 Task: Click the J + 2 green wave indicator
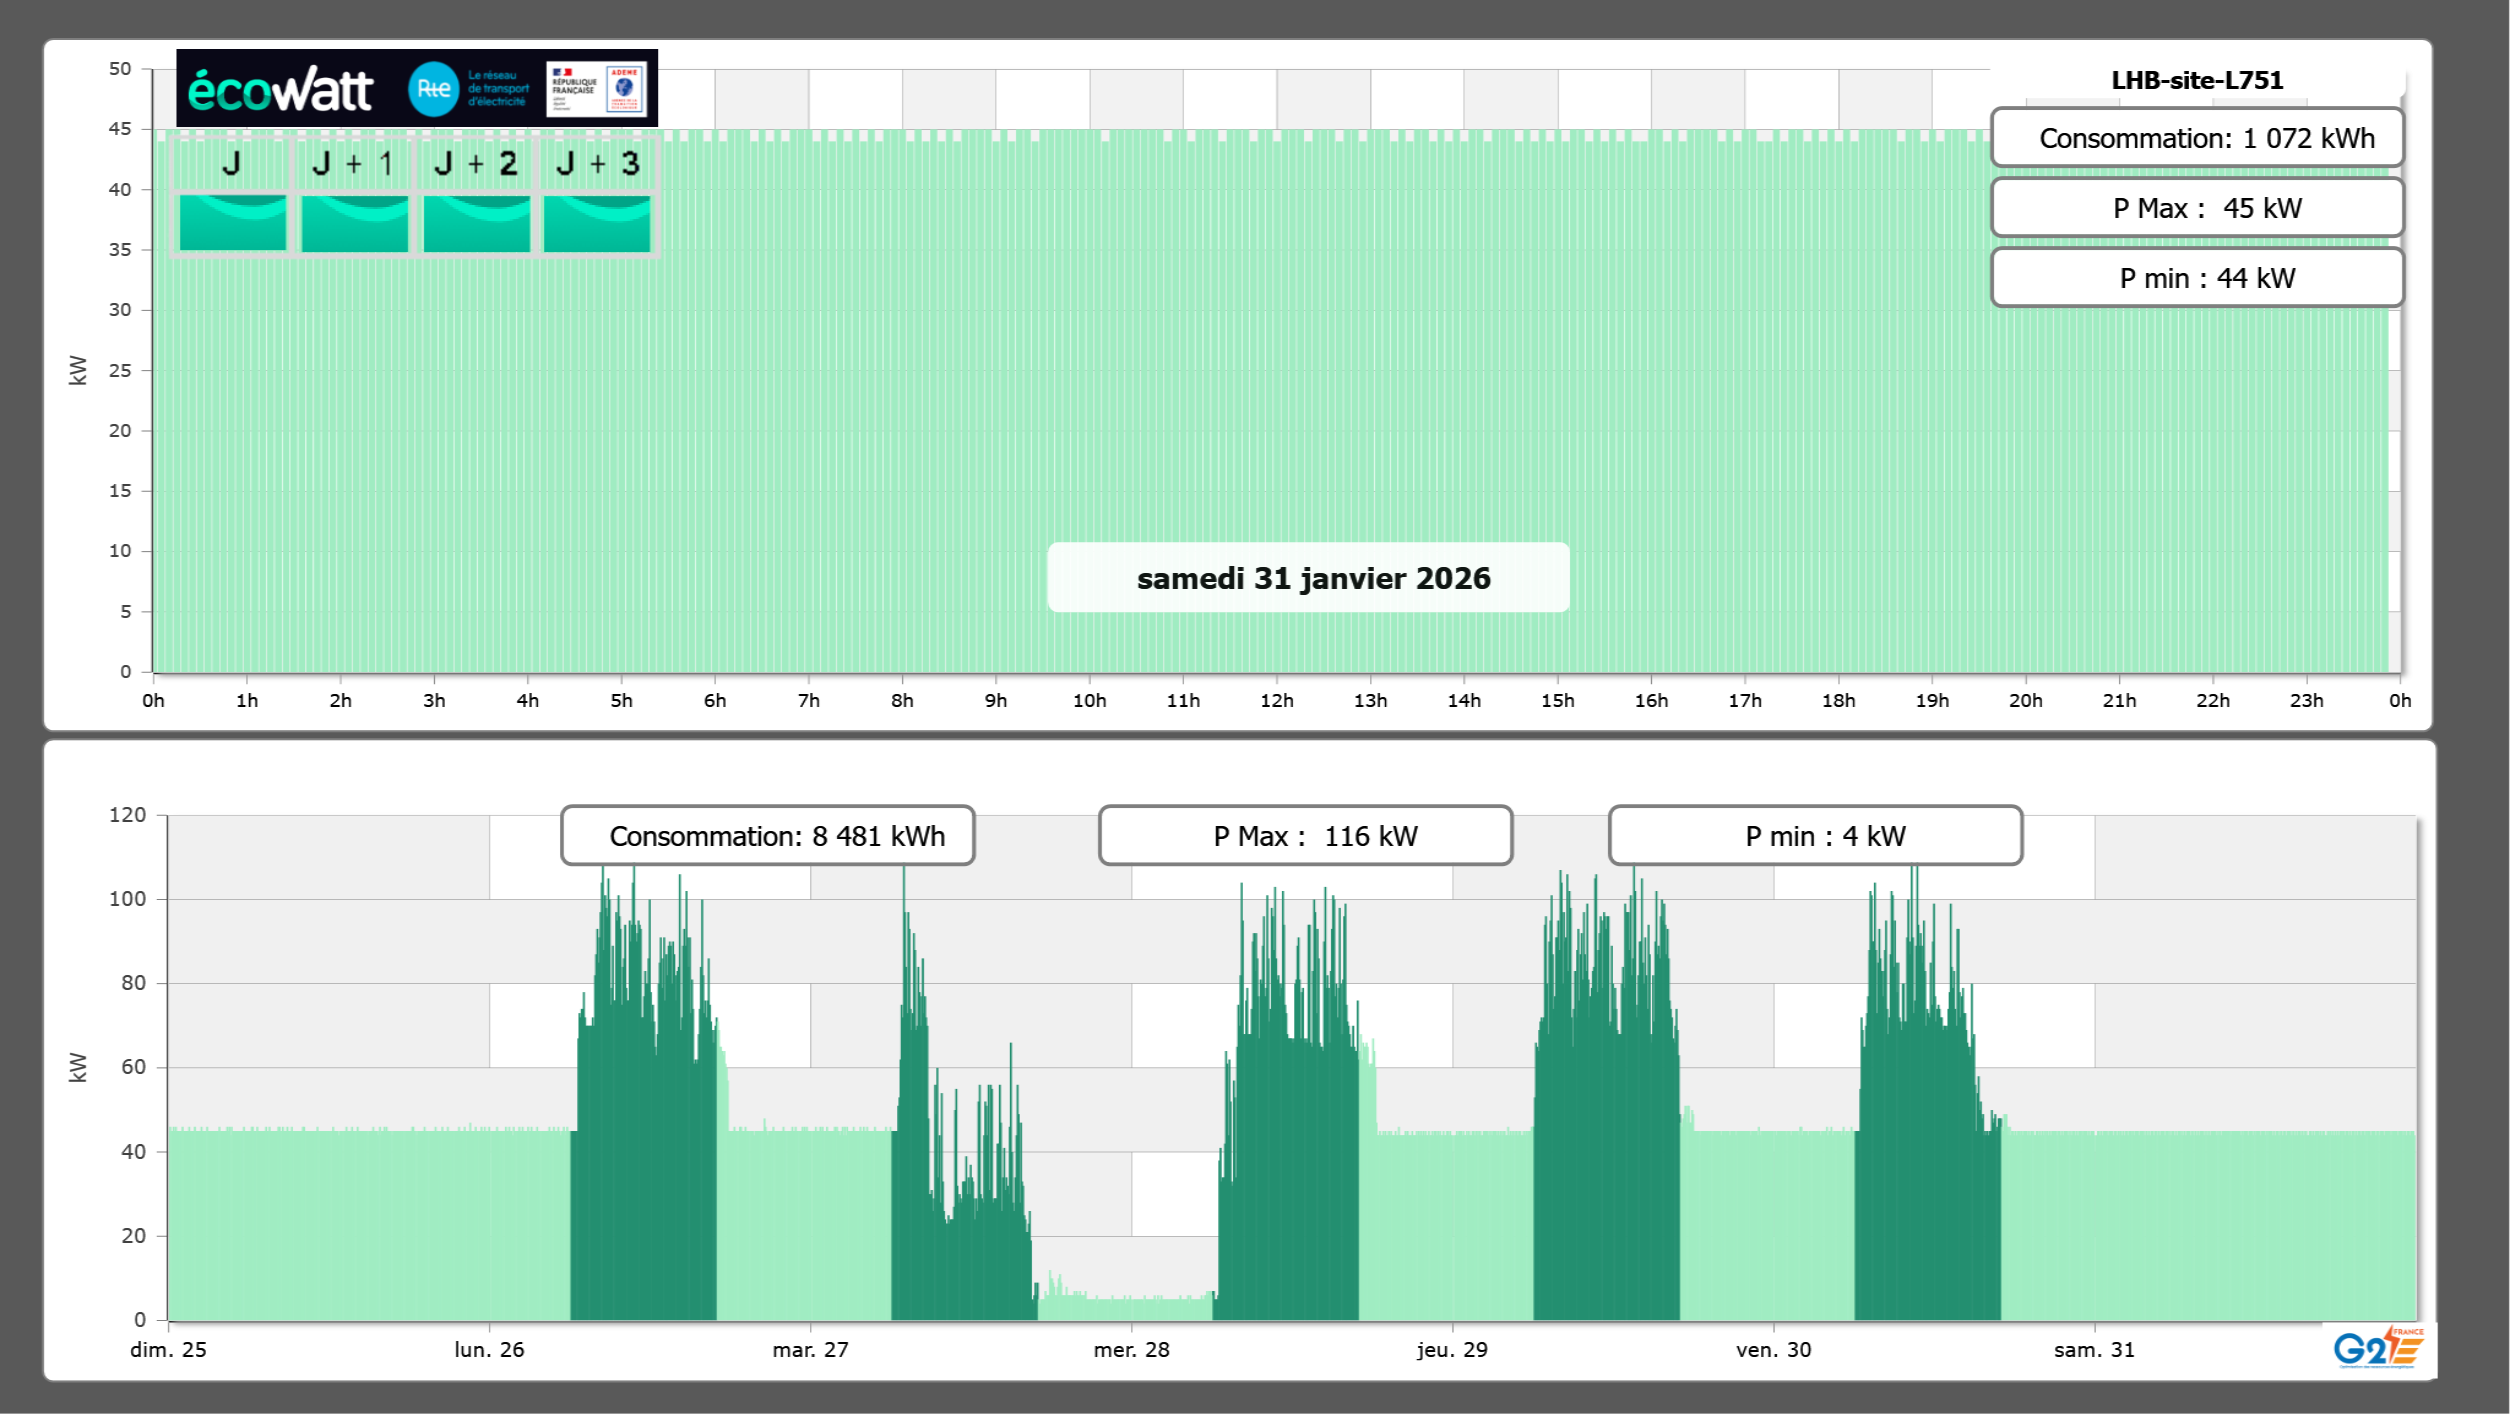476,222
